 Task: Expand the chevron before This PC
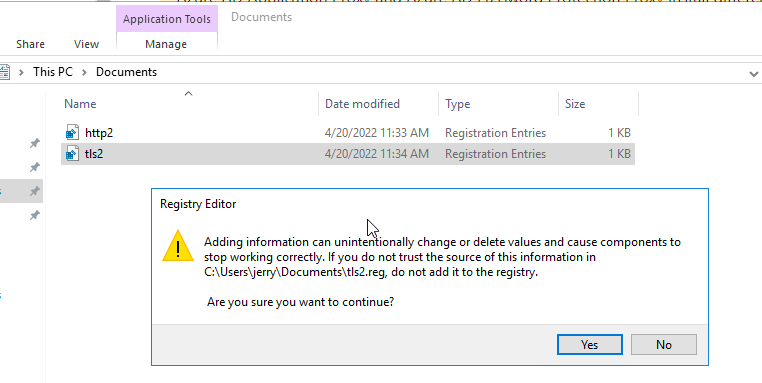click(x=21, y=72)
